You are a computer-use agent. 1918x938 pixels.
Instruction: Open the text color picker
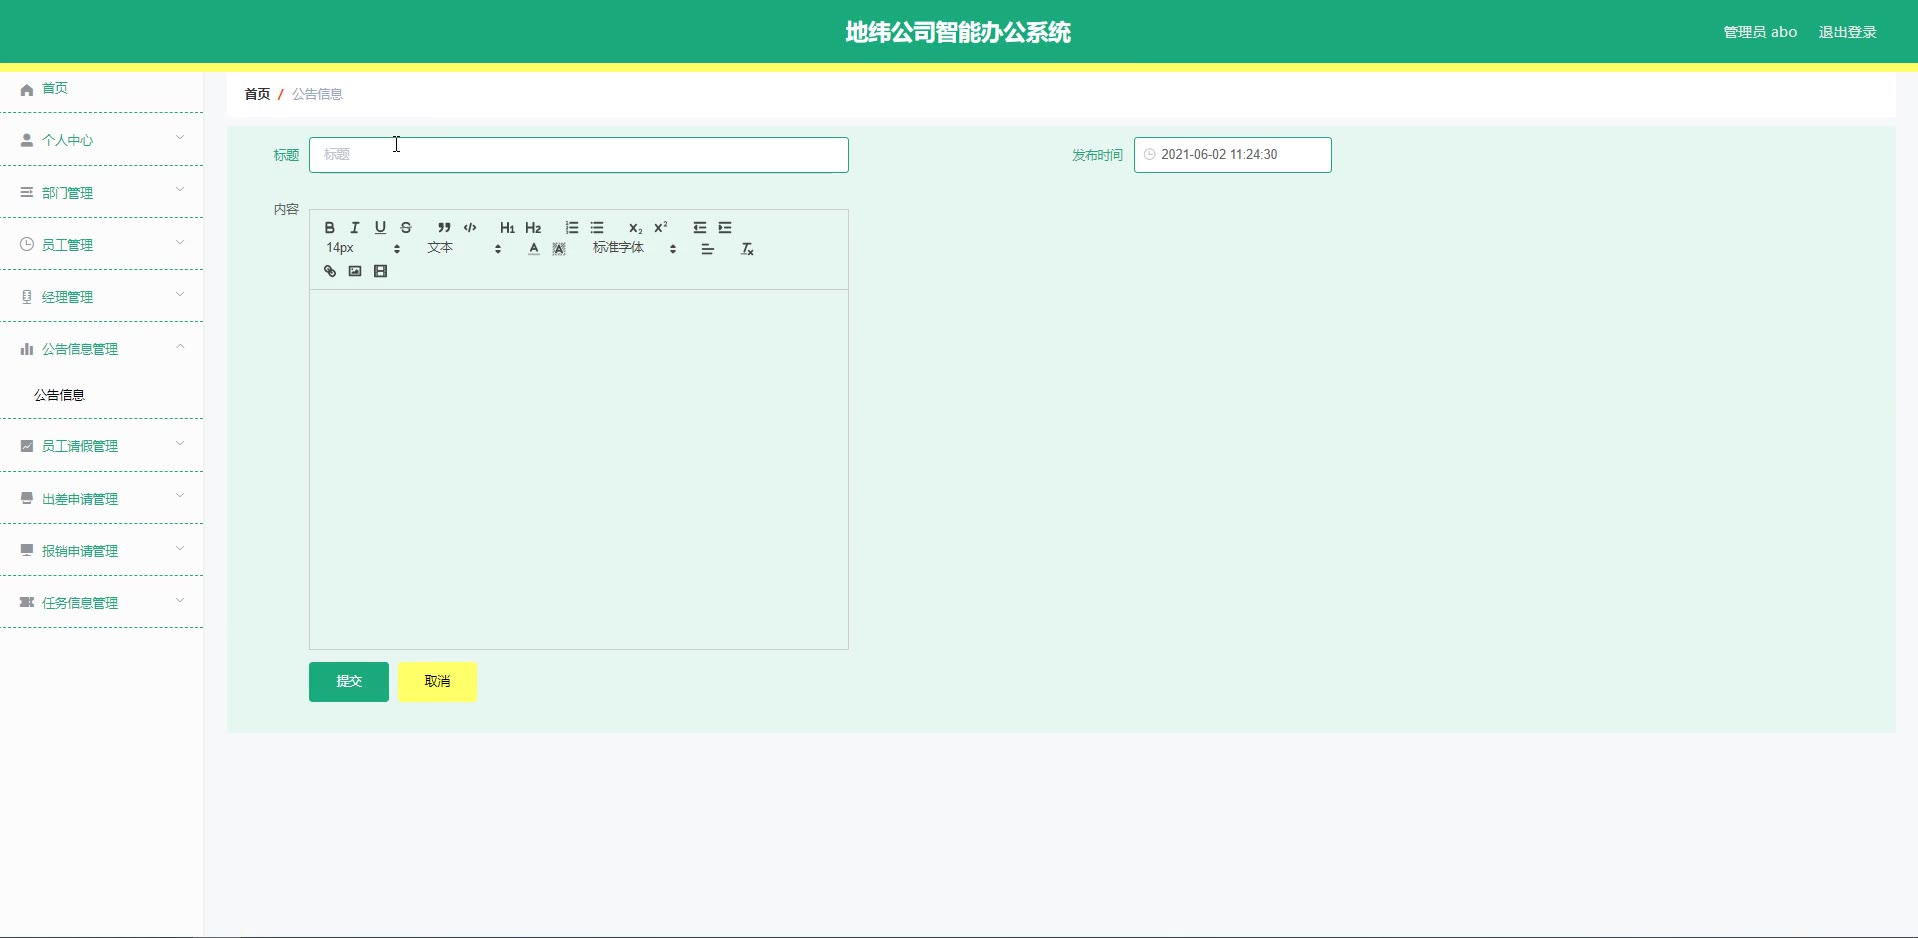point(534,249)
